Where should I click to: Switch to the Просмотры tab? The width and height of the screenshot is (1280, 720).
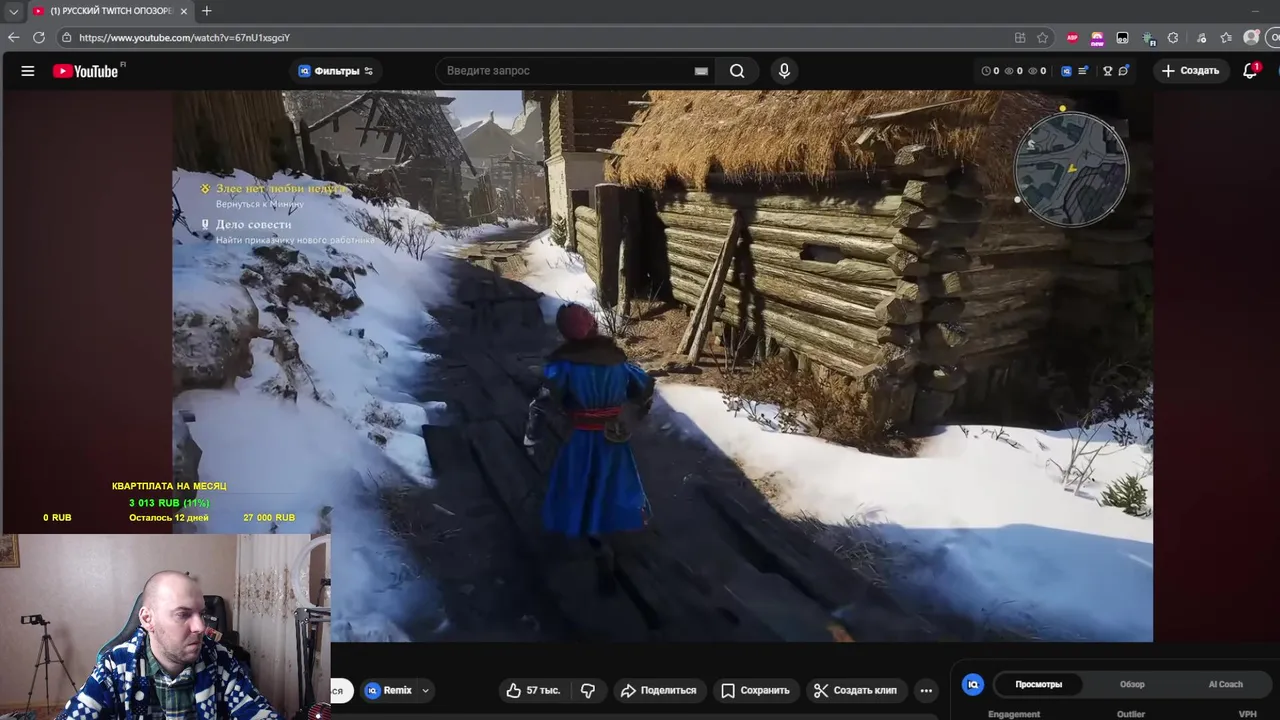(1039, 684)
